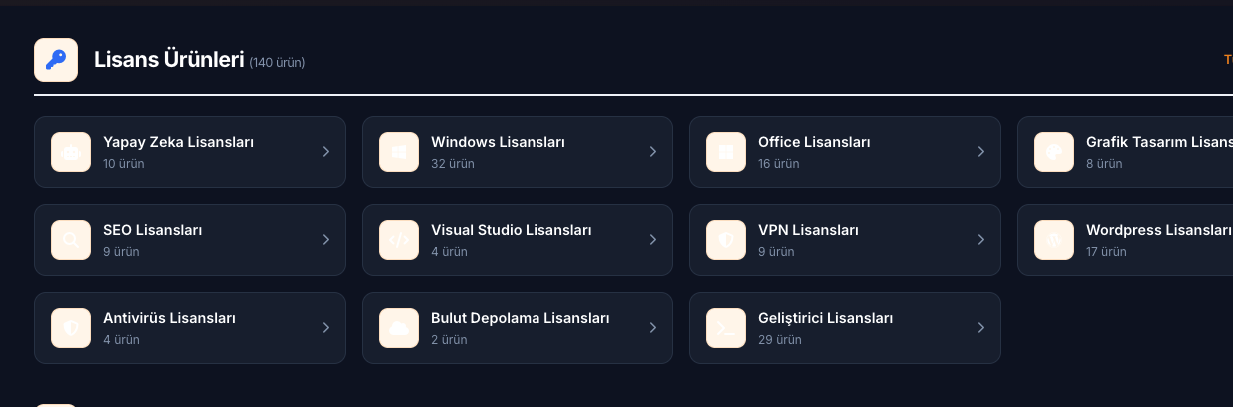Click the Antivirüs Lisansları shield icon
This screenshot has width=1233, height=407.
coord(71,328)
